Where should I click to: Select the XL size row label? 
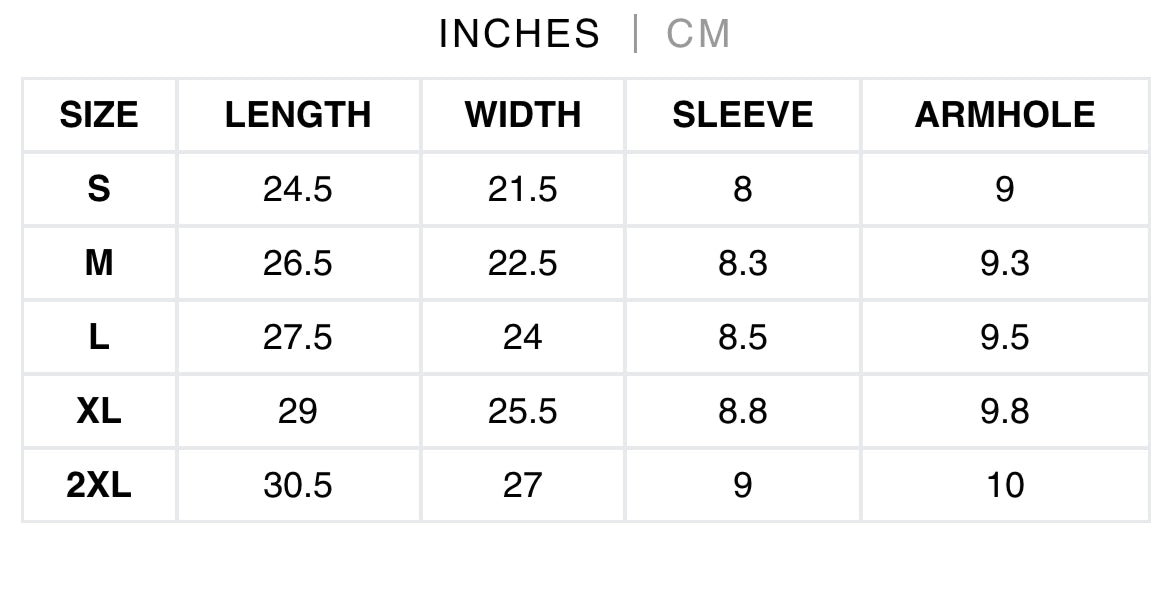(99, 411)
